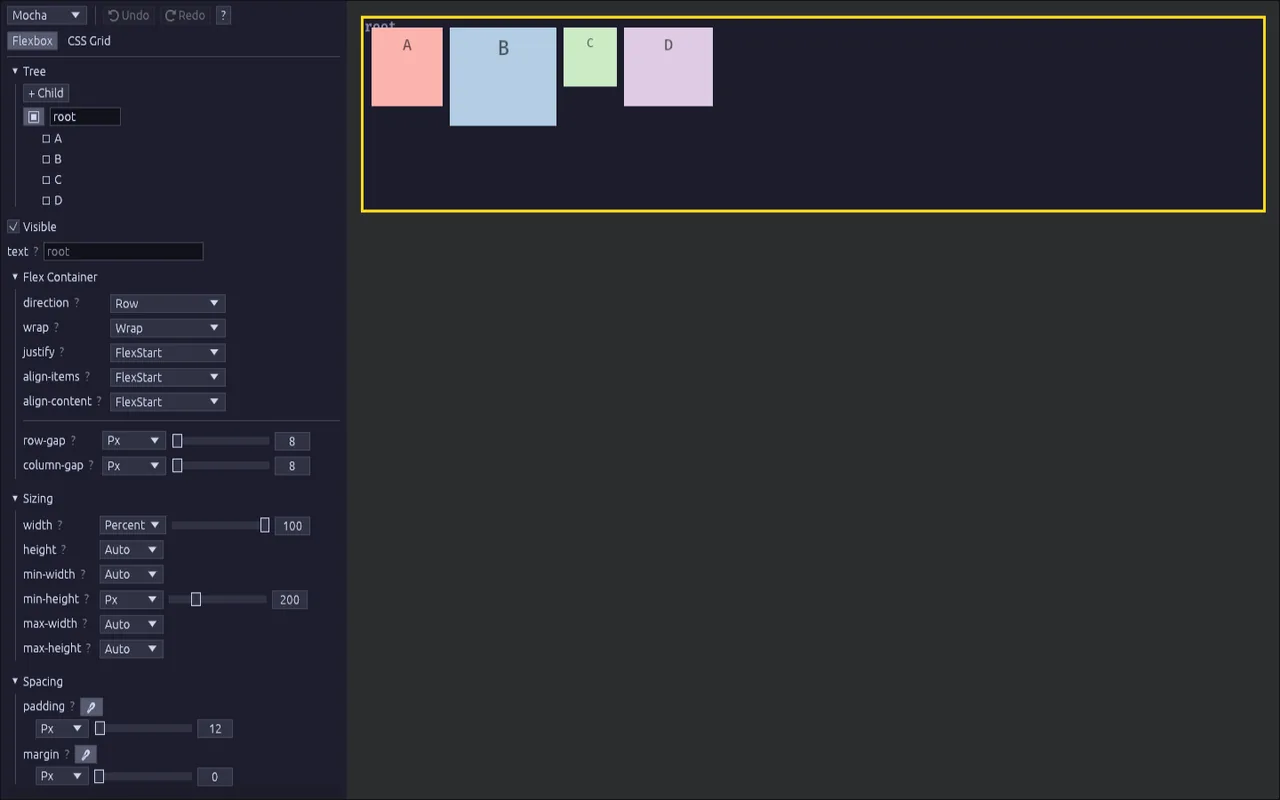Collapse the Flex Container section
Viewport: 1280px width, 800px height.
pos(15,277)
